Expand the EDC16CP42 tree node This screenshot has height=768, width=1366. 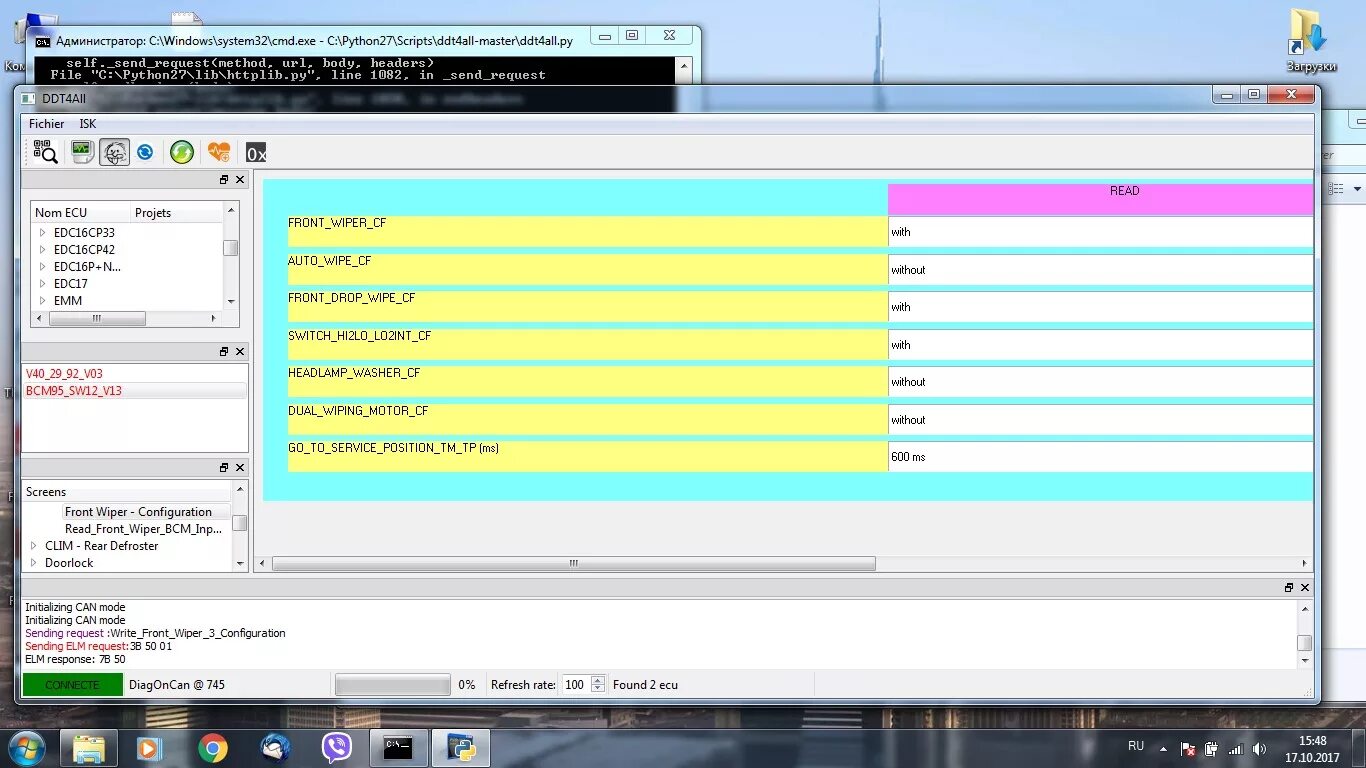tap(42, 250)
